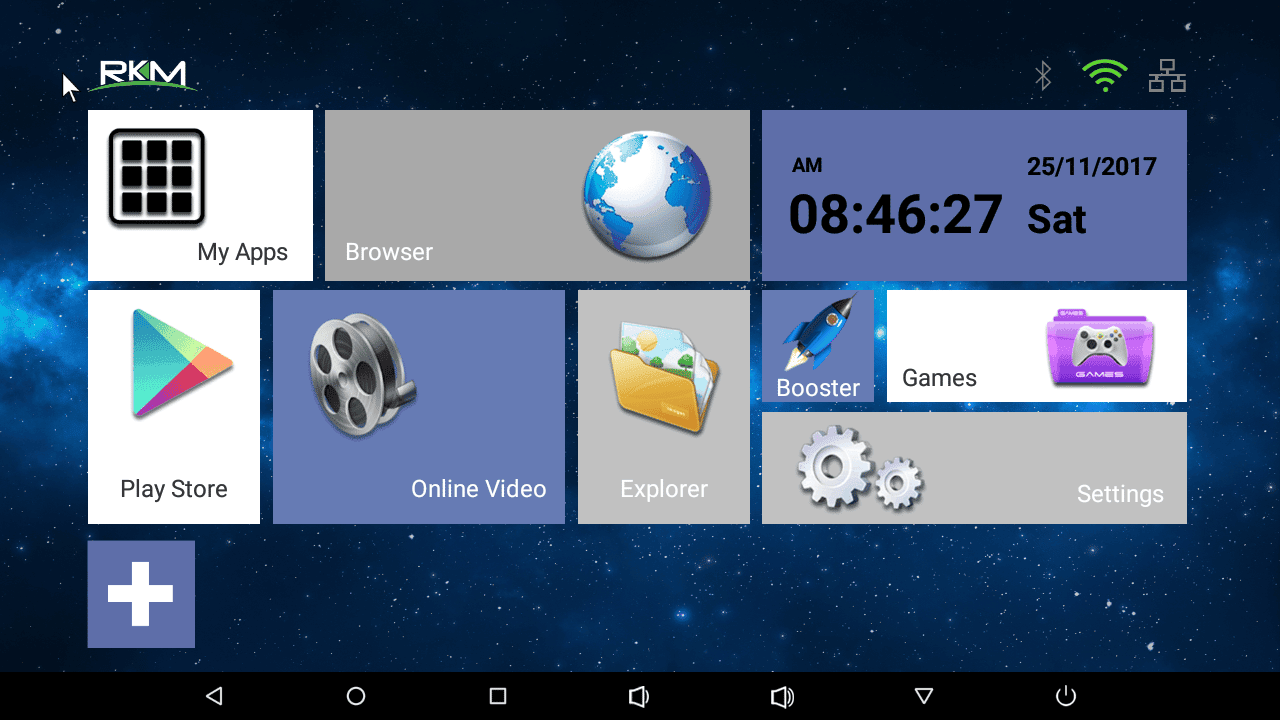Screen dimensions: 1280x720
Task: Run the Booster rocket tile
Action: click(x=818, y=346)
